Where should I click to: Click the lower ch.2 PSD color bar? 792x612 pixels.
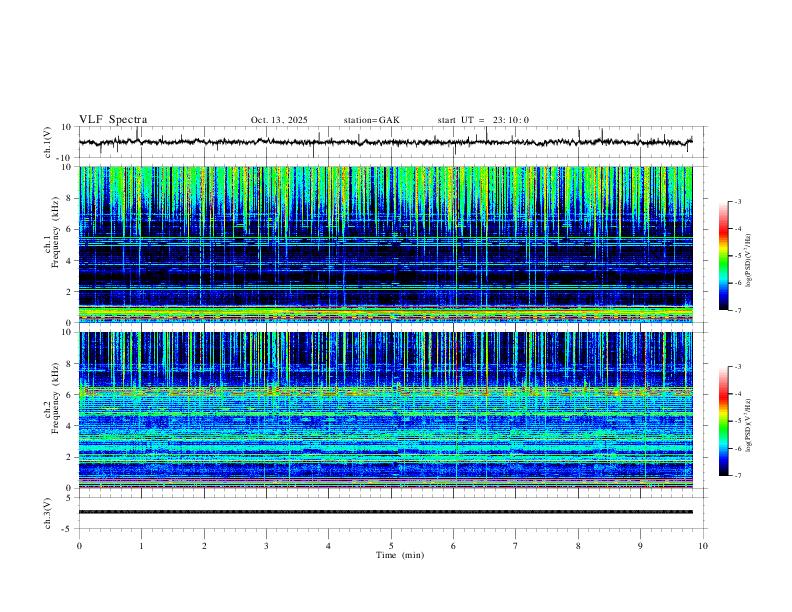pos(723,421)
